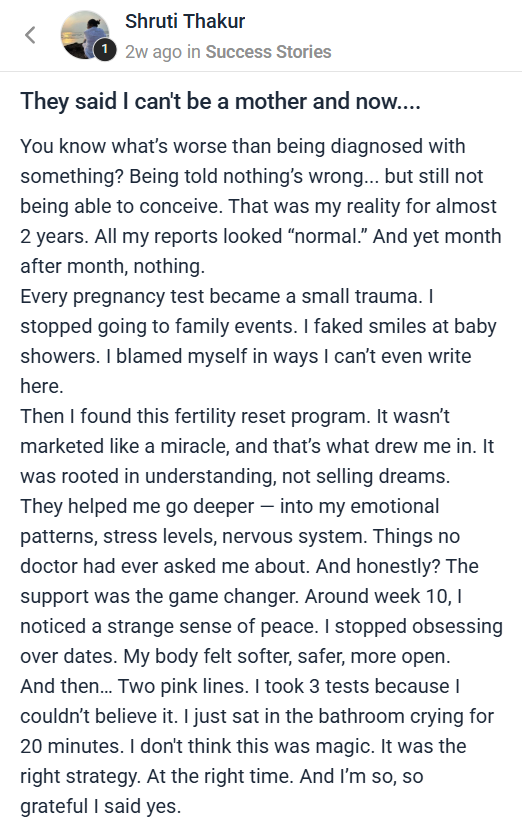Image resolution: width=522 pixels, height=821 pixels.
Task: Click the line 'over dates. My body felt softer'
Action: tap(235, 657)
